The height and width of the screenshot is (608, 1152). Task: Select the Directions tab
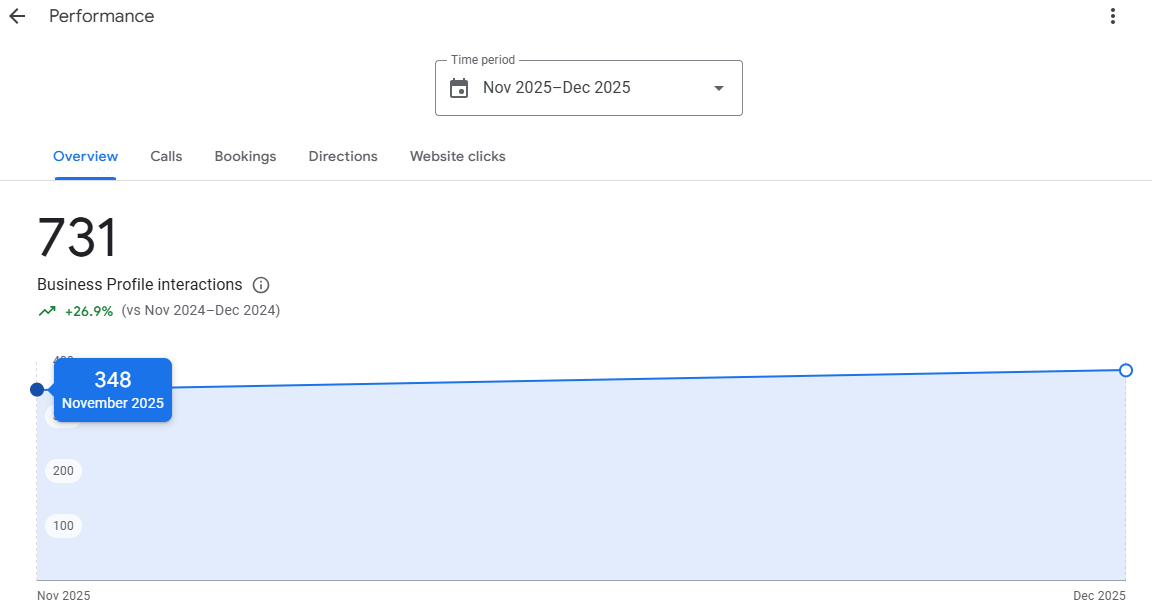[343, 156]
